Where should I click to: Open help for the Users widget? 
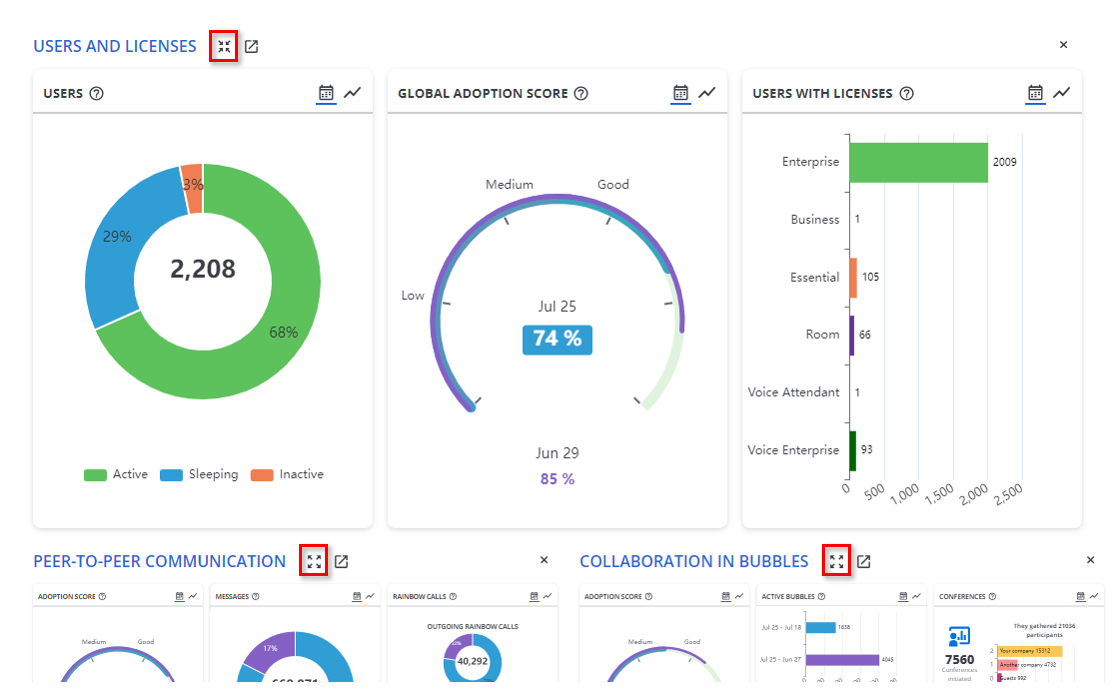click(x=97, y=93)
